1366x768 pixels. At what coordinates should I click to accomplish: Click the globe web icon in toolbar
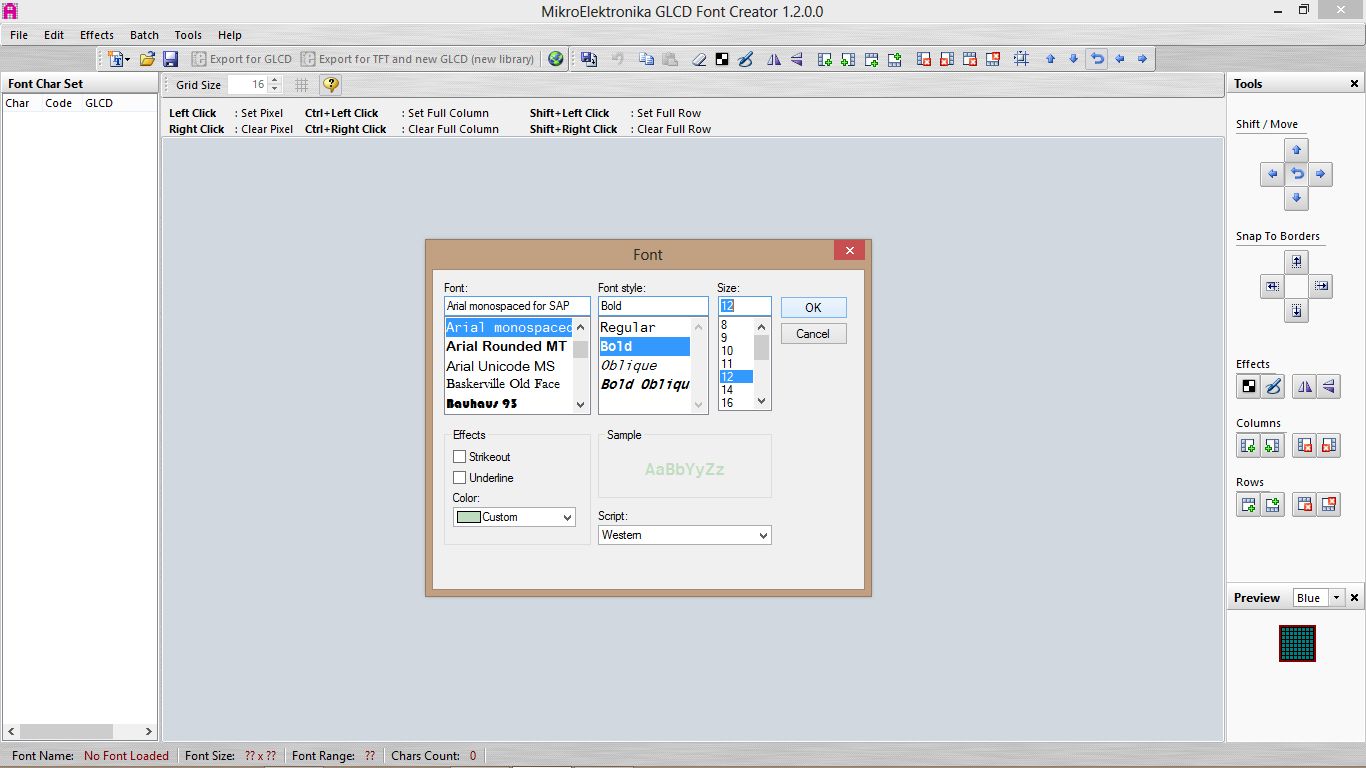coord(556,59)
